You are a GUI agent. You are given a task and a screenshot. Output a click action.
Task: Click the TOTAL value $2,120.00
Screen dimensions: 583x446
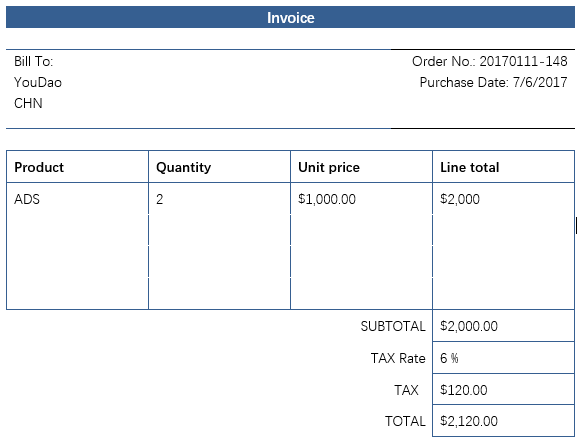point(503,421)
